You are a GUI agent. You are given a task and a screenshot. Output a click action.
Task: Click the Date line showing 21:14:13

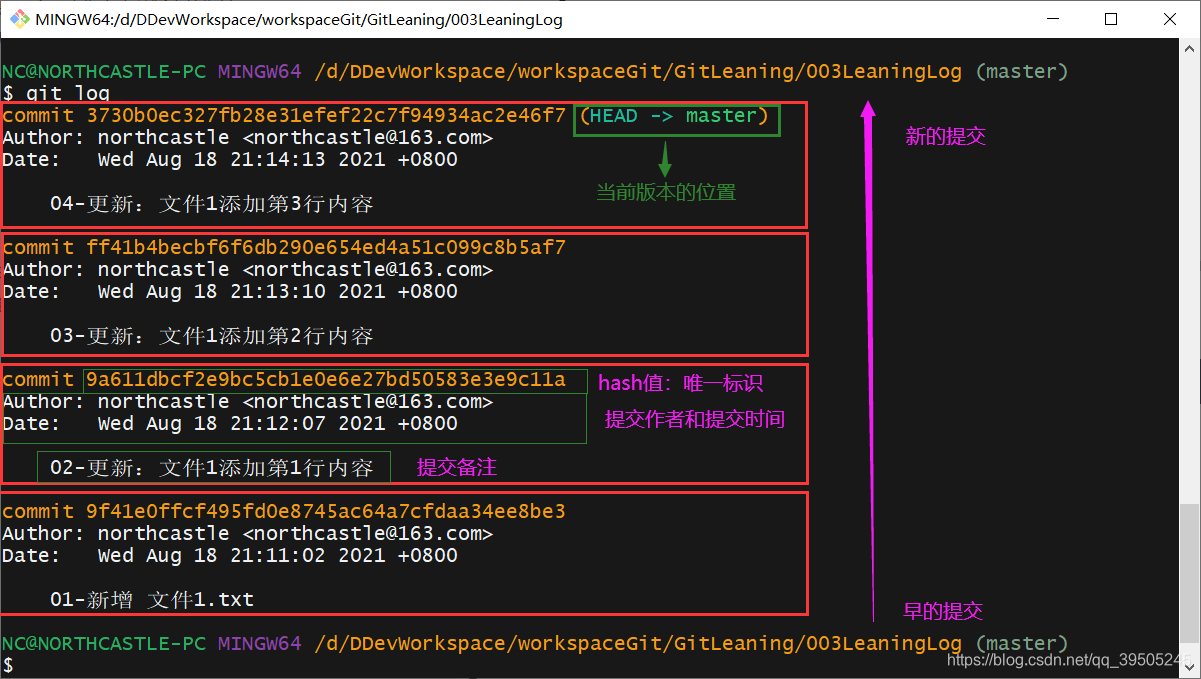(x=230, y=160)
